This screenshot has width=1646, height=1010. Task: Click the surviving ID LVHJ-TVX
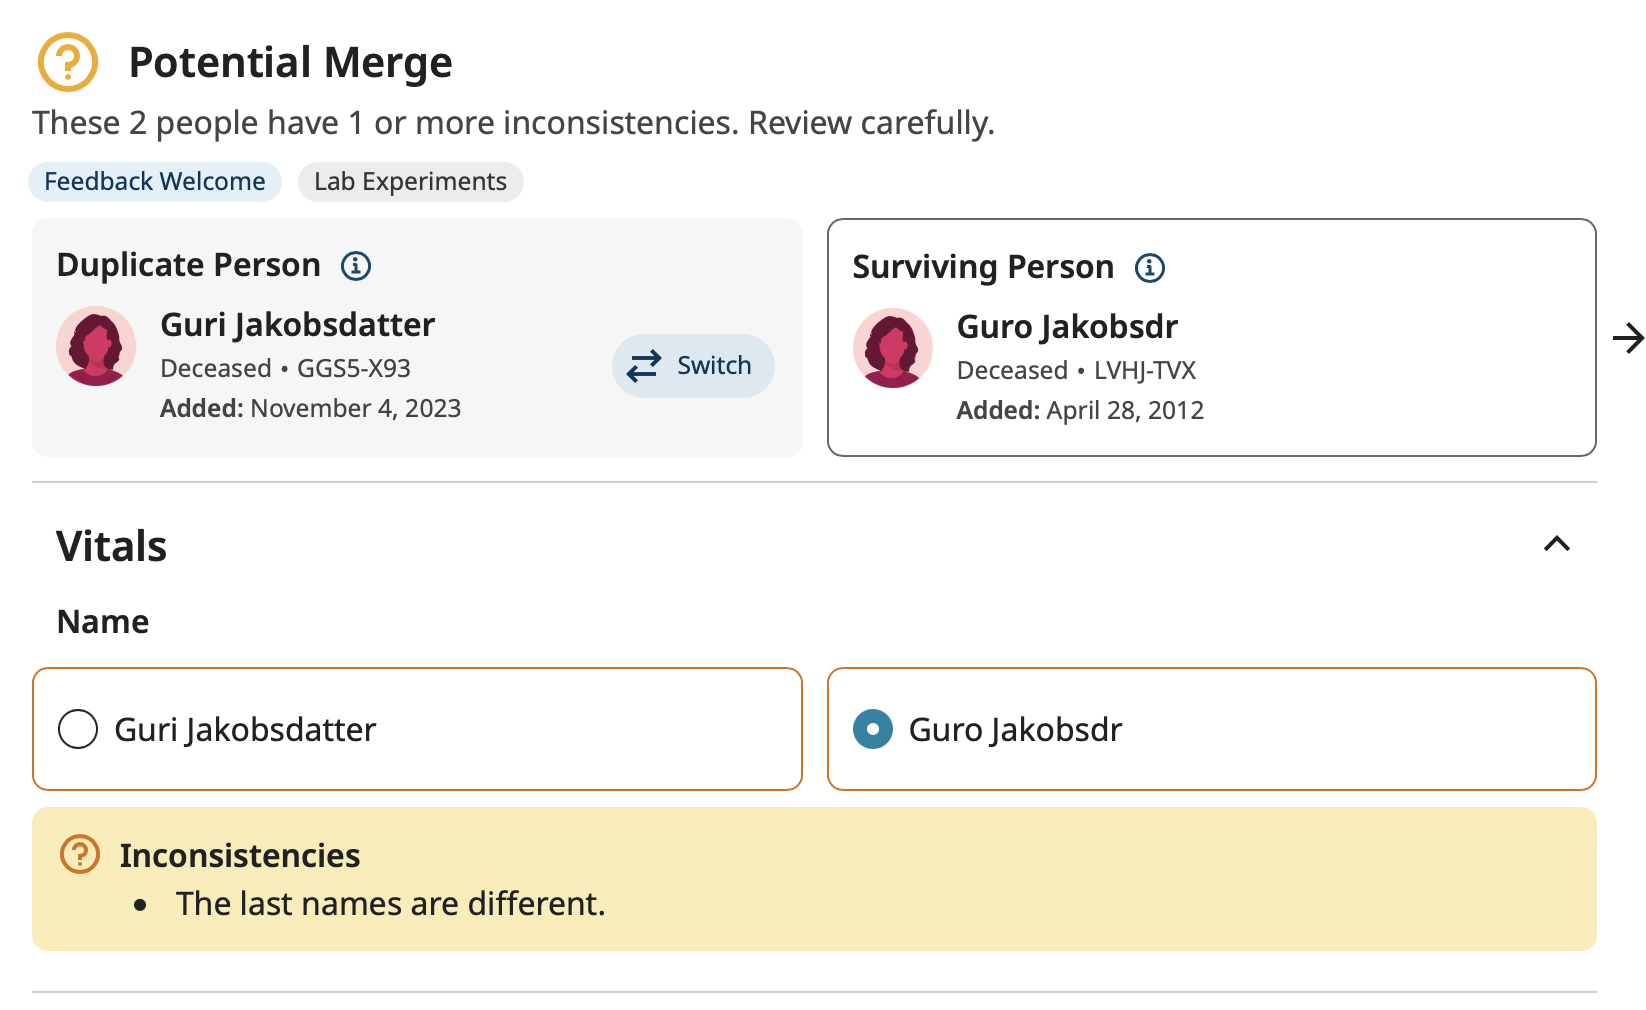1145,371
